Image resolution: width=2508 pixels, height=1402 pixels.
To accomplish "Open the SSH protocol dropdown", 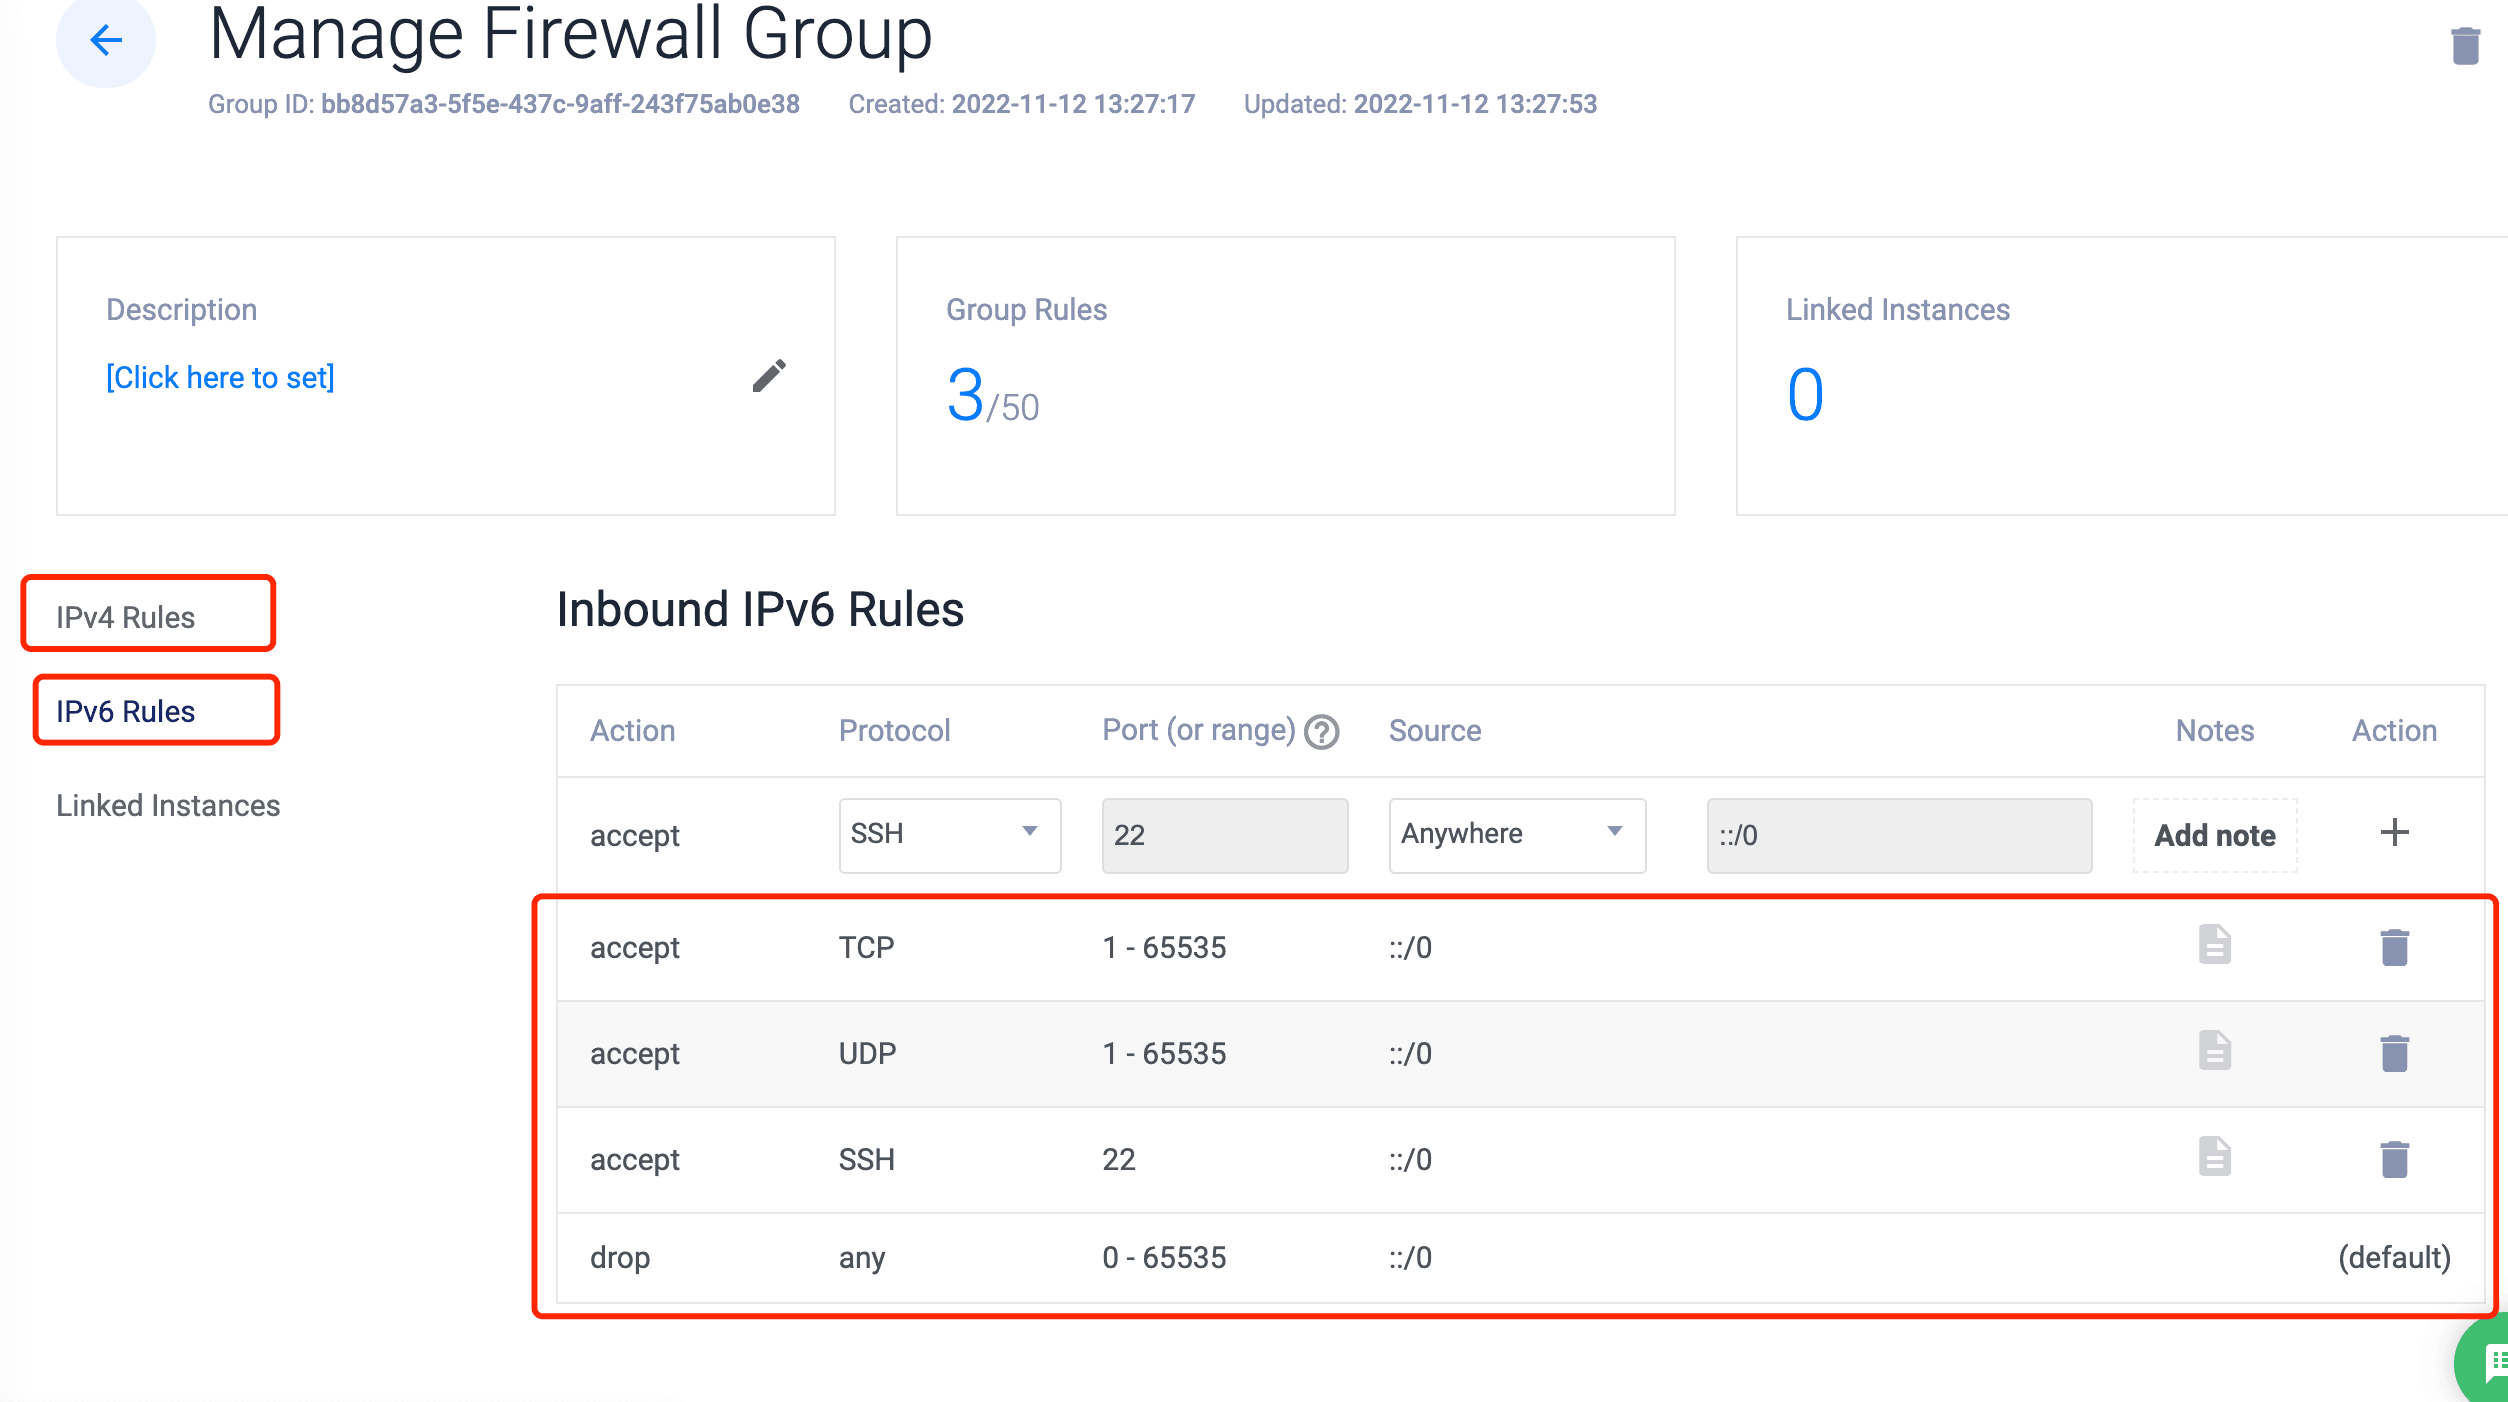I will (950, 835).
